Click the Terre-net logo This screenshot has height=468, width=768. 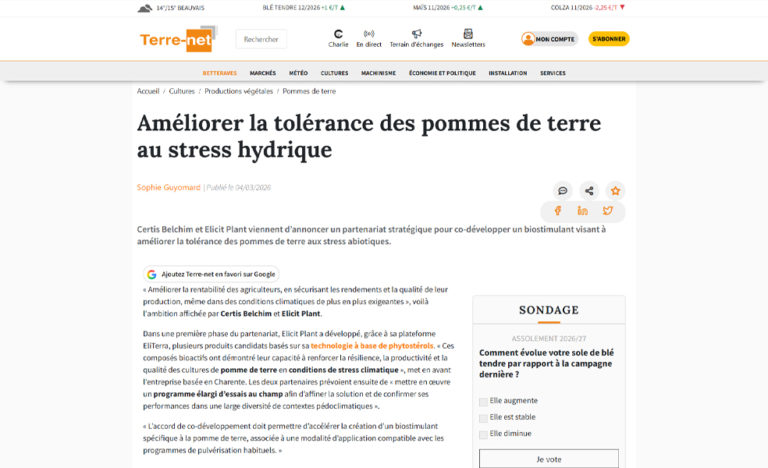click(x=177, y=39)
